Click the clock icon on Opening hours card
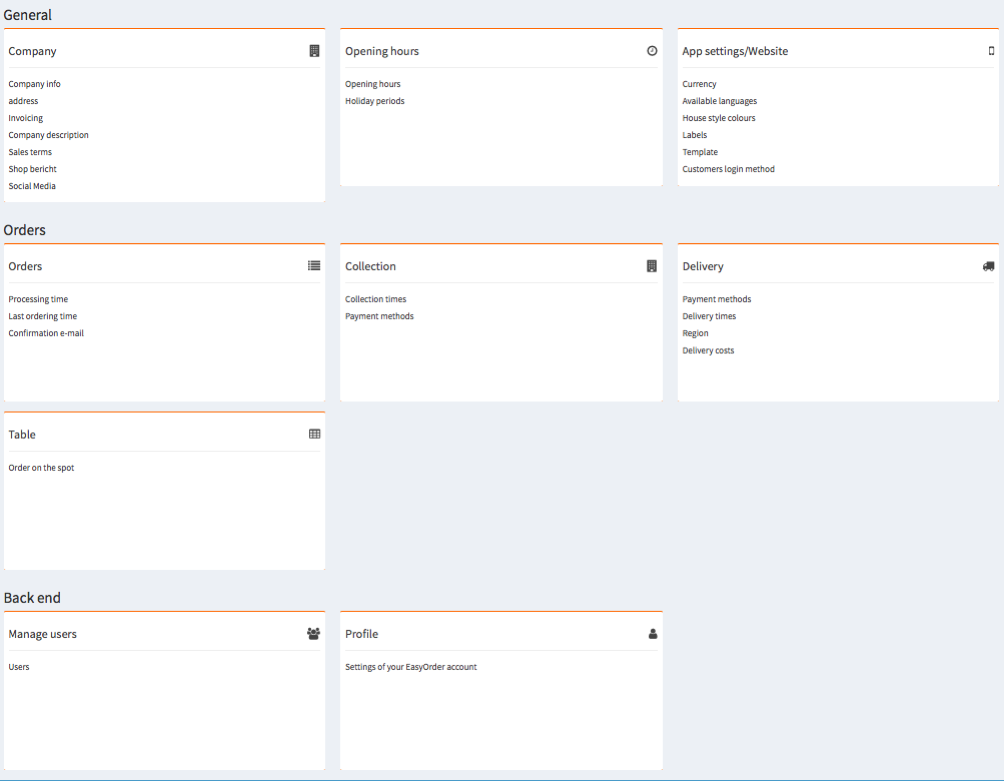 click(x=652, y=49)
